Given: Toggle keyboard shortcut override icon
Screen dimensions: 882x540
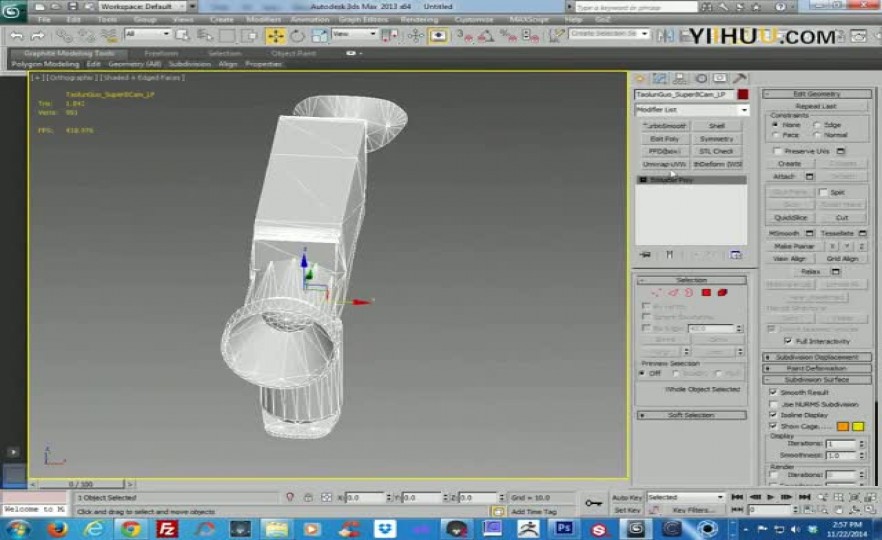Looking at the screenshot, I should 438,36.
